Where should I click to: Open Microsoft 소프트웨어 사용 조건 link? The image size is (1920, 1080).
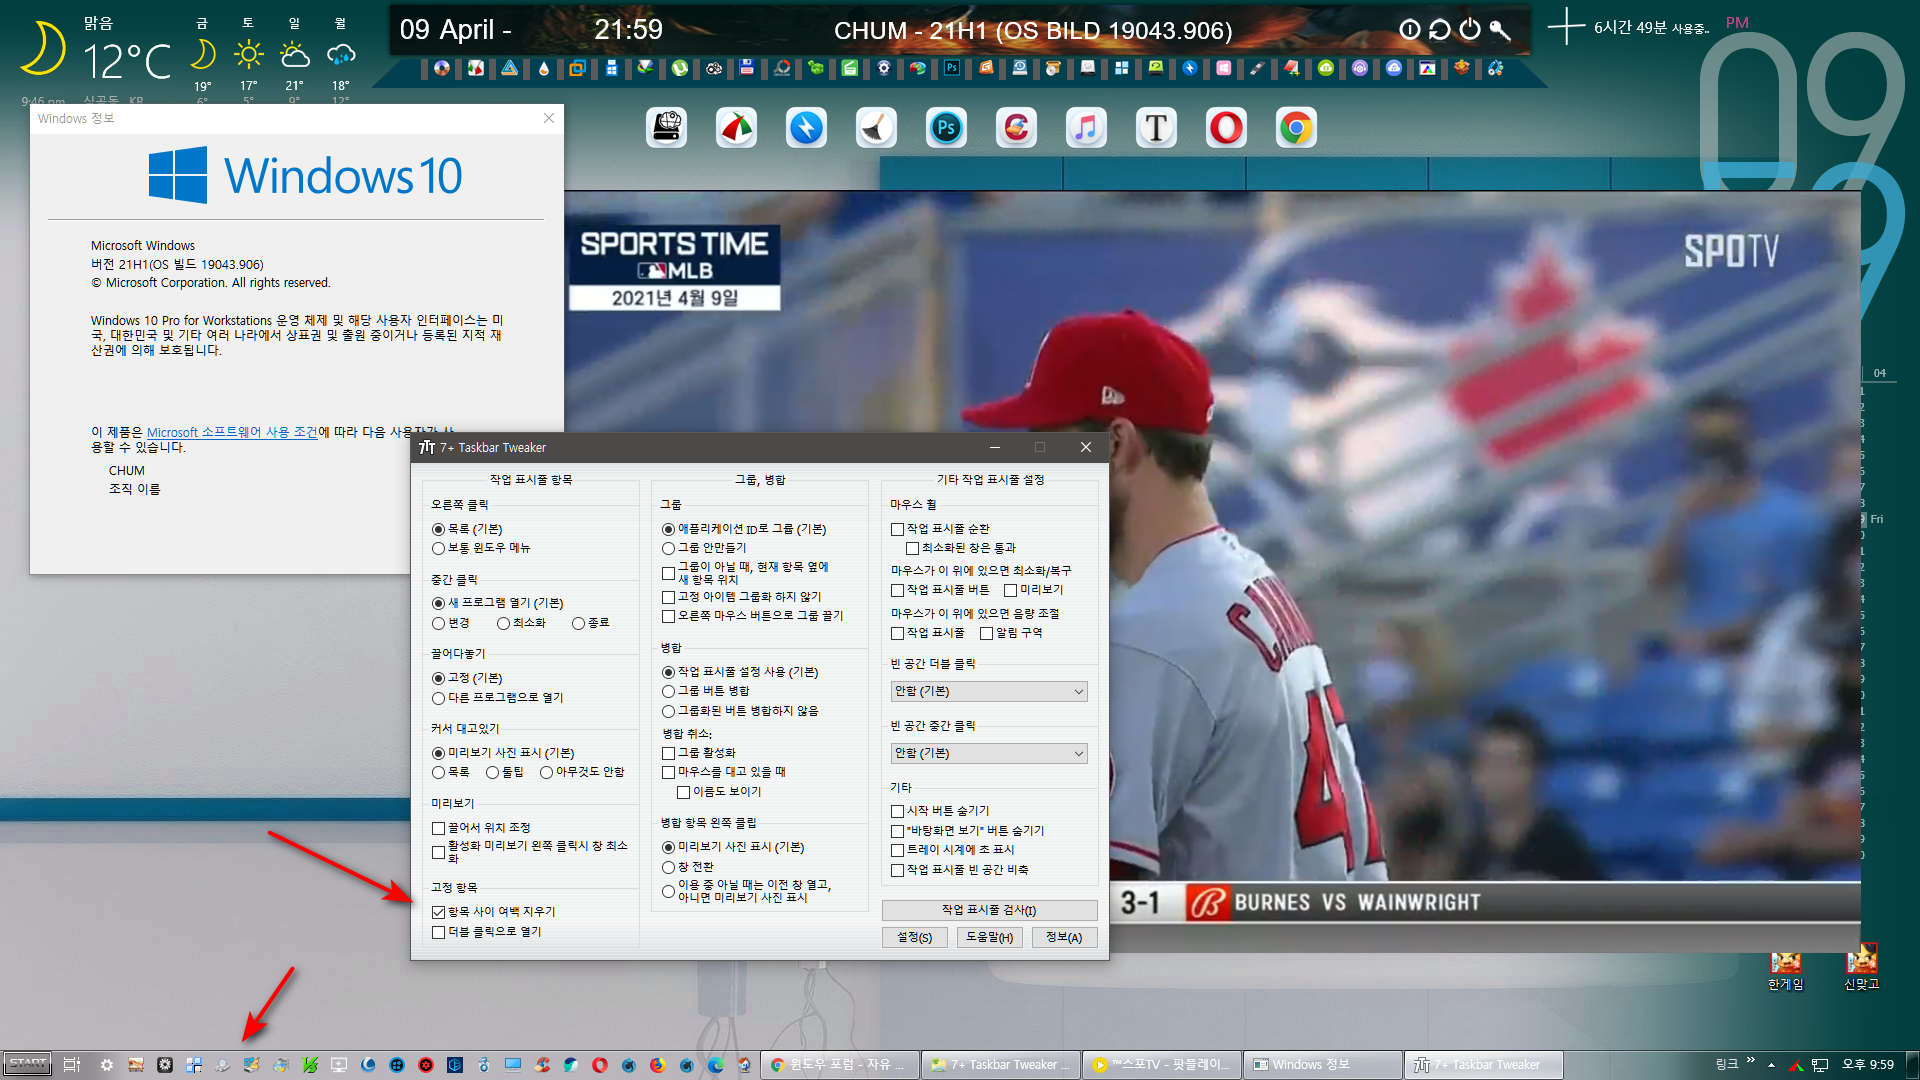pyautogui.click(x=232, y=432)
